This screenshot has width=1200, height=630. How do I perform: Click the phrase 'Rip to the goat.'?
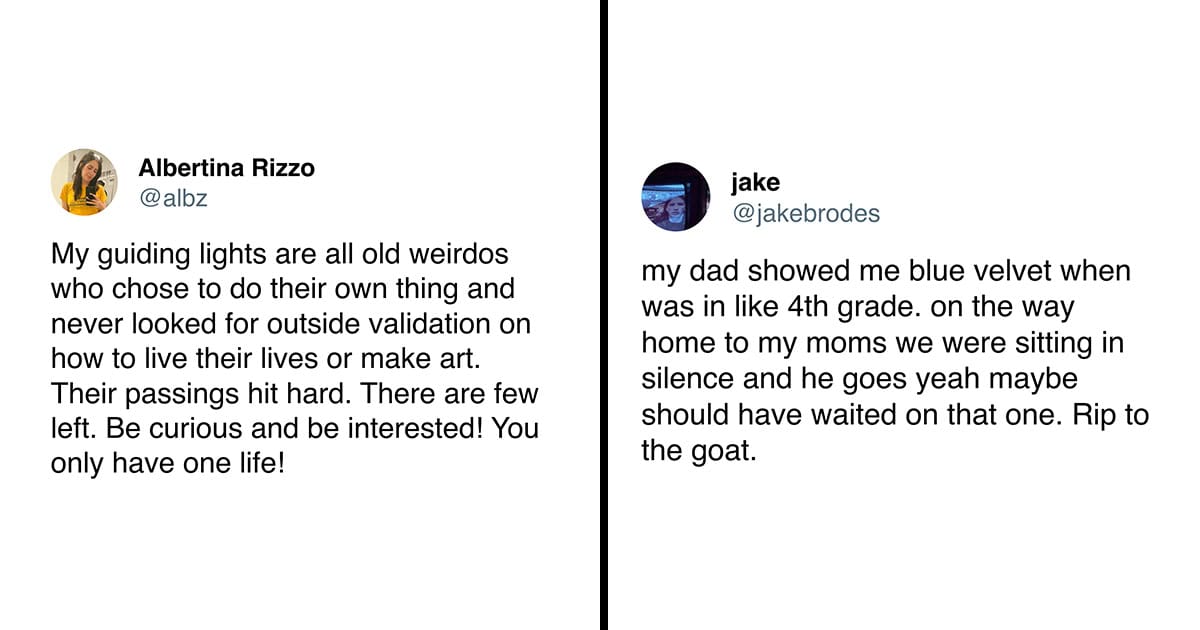895,432
